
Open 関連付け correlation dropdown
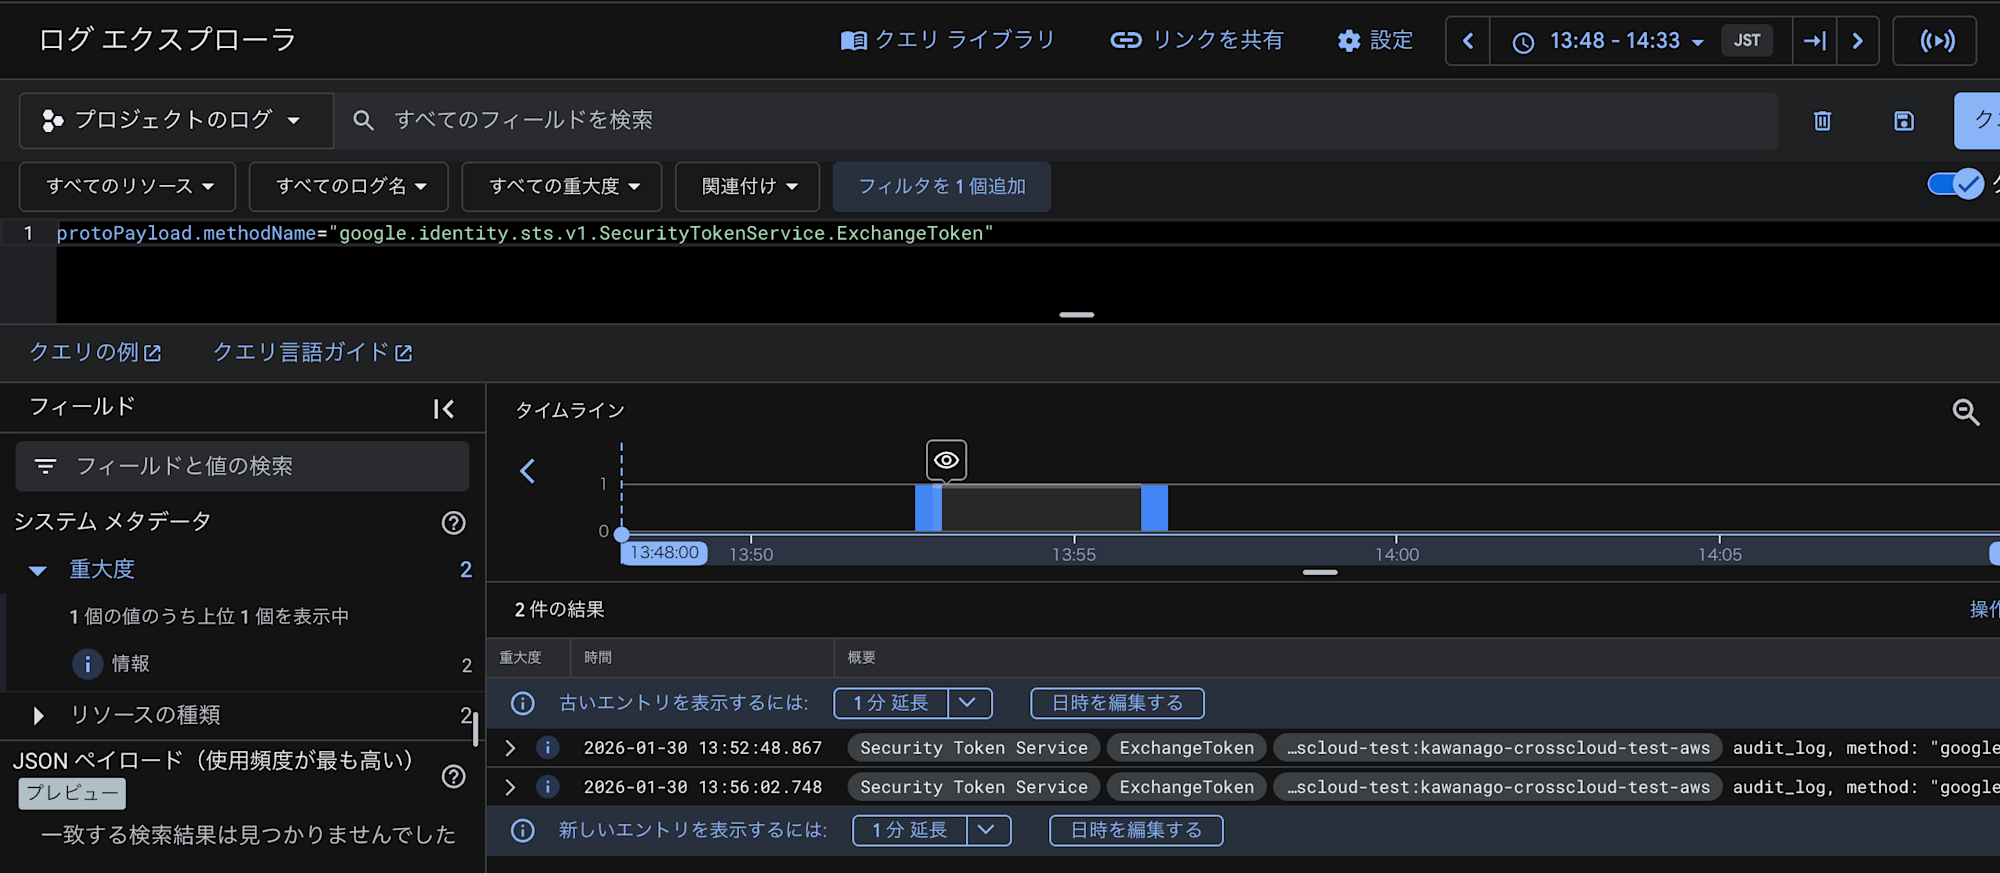pos(747,187)
